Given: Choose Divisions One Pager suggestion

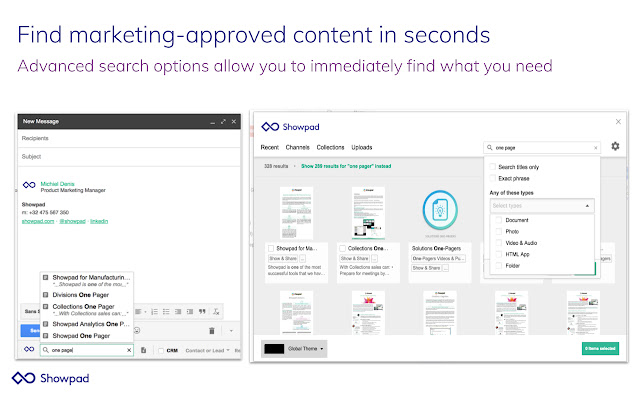Looking at the screenshot, I should click(87, 295).
